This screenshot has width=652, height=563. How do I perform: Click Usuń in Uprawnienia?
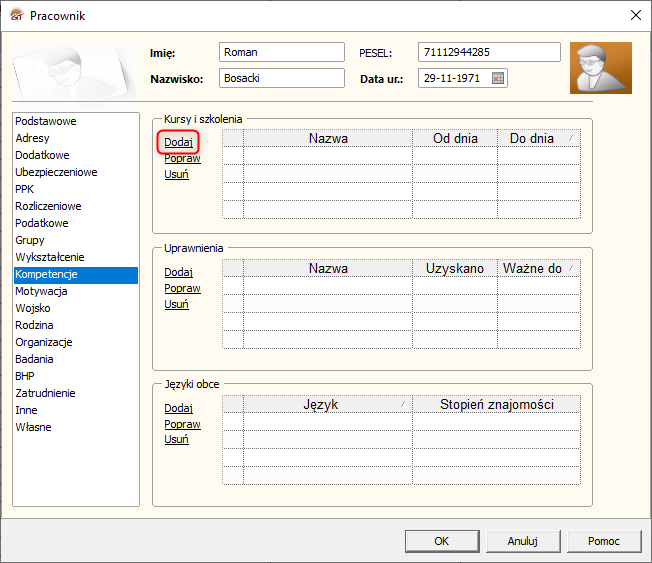pos(176,304)
